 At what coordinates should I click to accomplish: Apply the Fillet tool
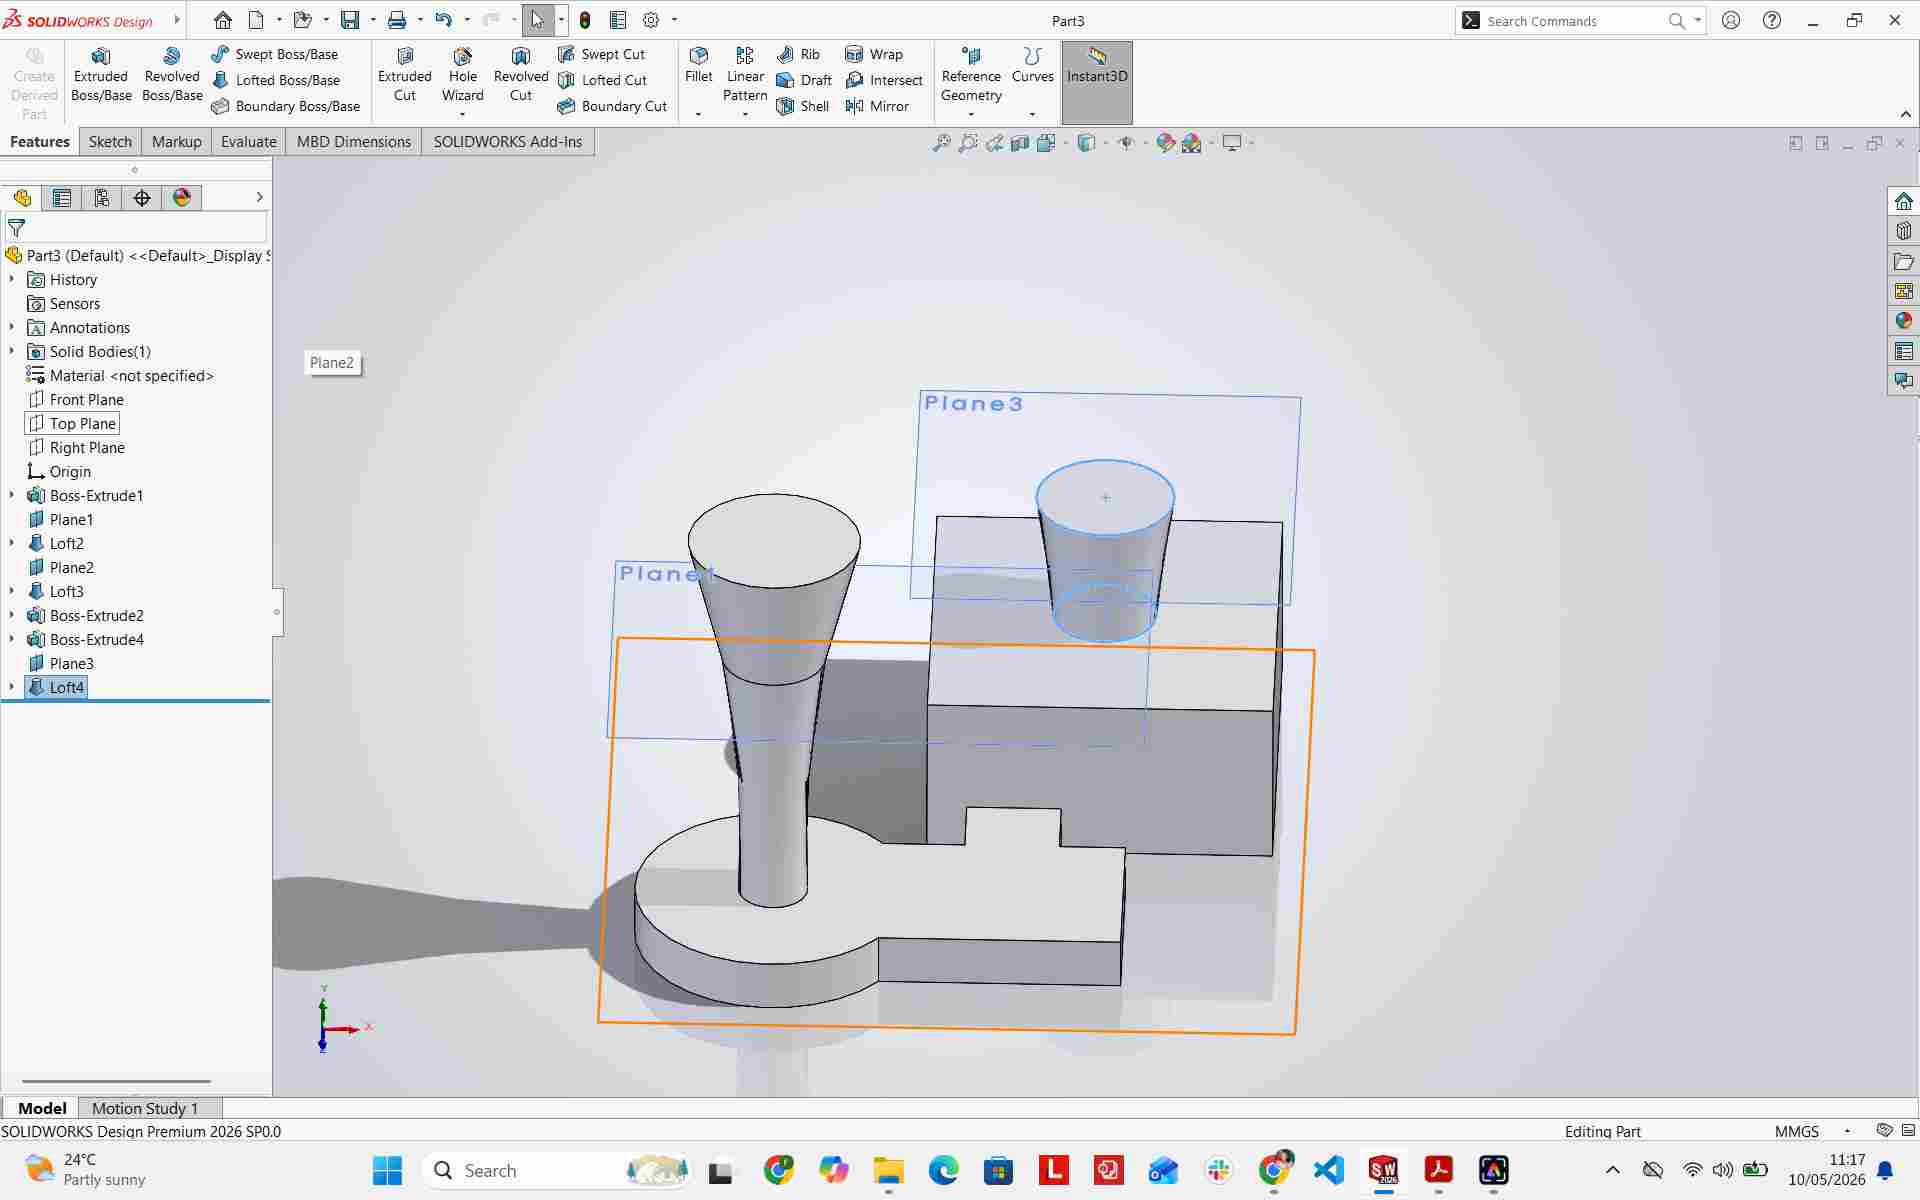699,65
